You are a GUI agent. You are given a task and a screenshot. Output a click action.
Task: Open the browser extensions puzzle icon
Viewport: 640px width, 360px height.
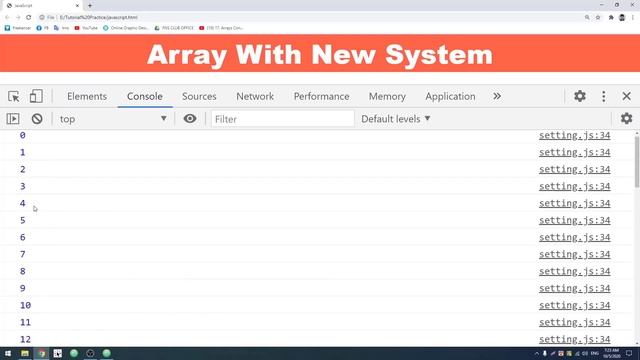coord(611,17)
